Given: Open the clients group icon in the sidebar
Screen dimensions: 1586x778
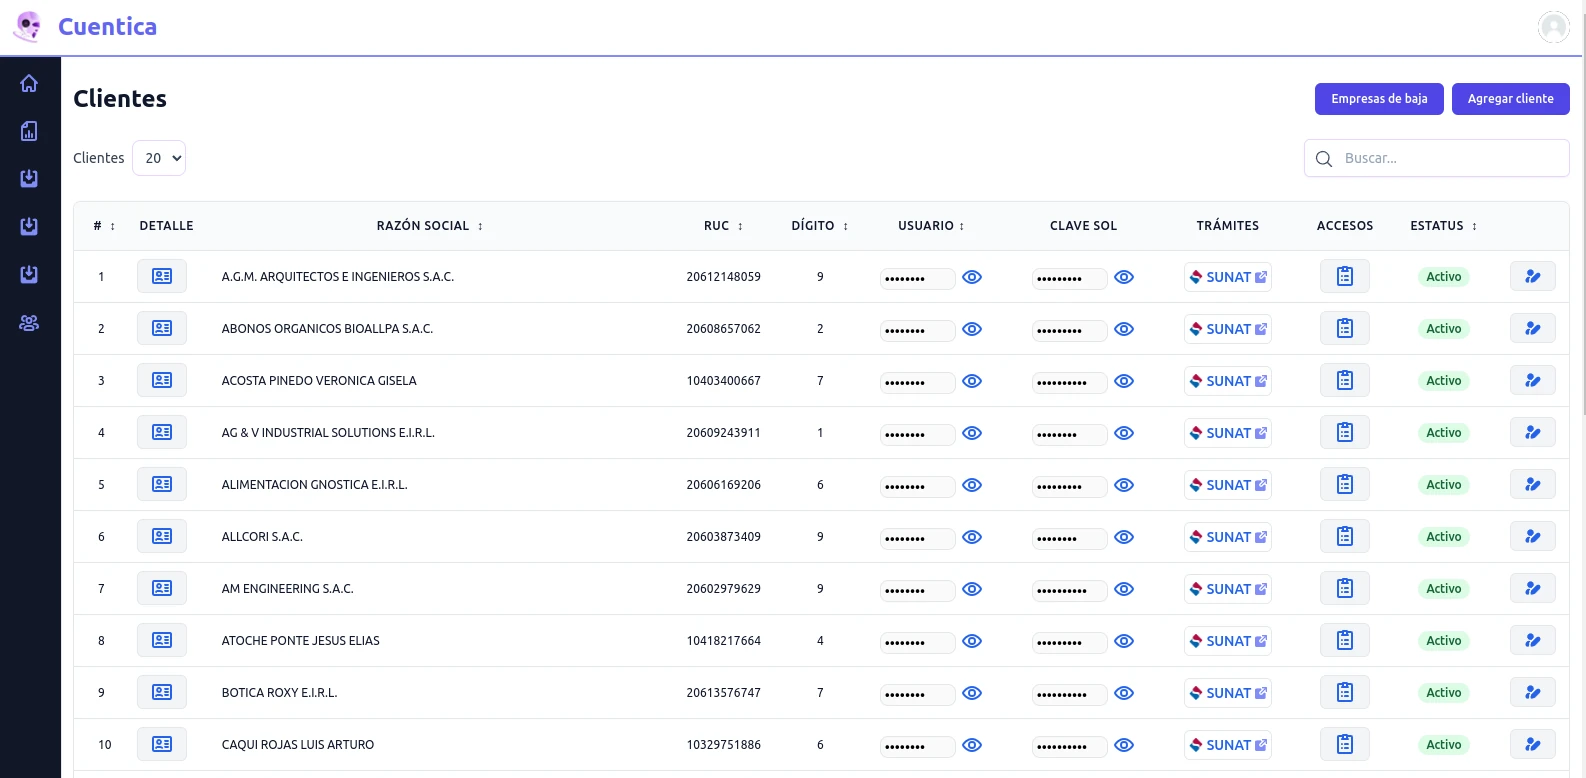Looking at the screenshot, I should pyautogui.click(x=29, y=323).
